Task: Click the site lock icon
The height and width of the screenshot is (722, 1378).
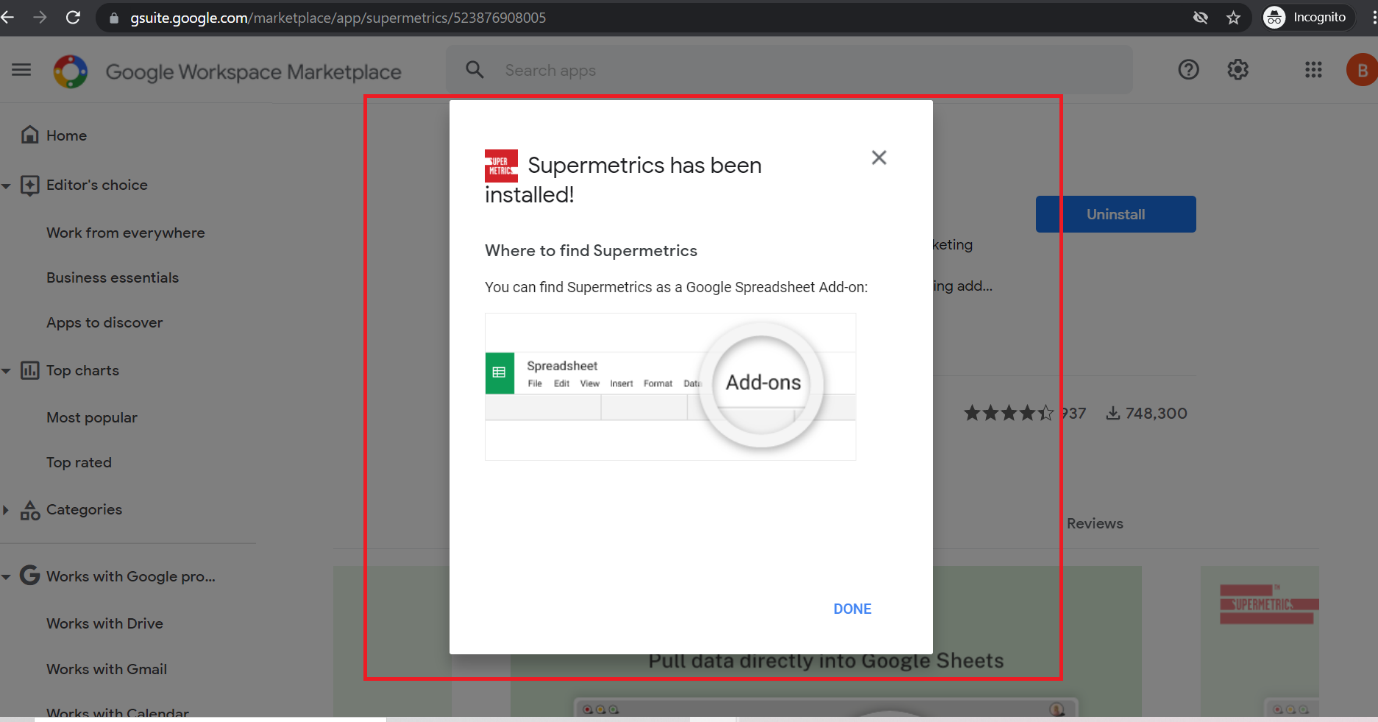Action: [x=113, y=18]
